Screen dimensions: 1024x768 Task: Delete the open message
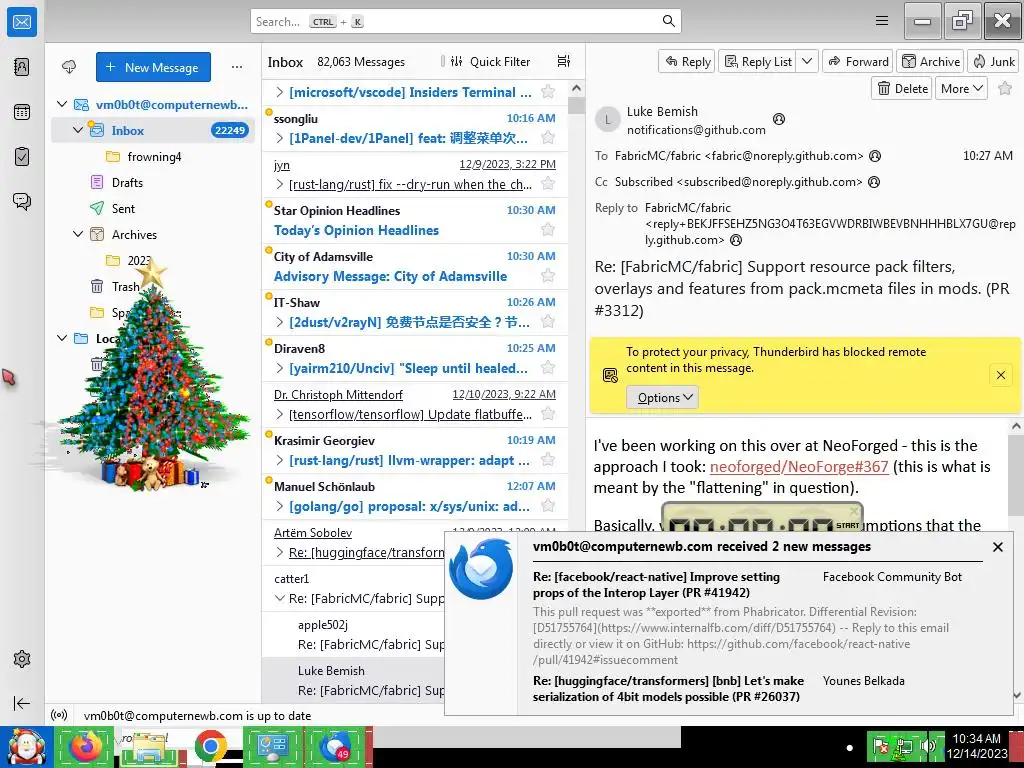coord(901,89)
